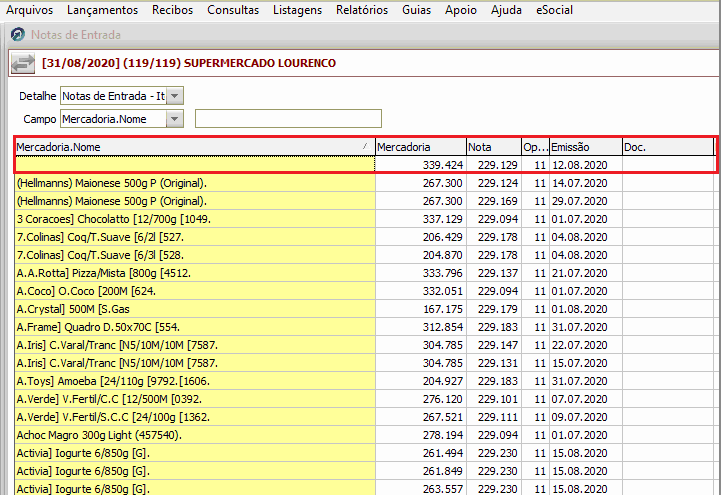Select A.Verde V.Fertil/S.C.C row
The width and height of the screenshot is (721, 495).
point(364,417)
